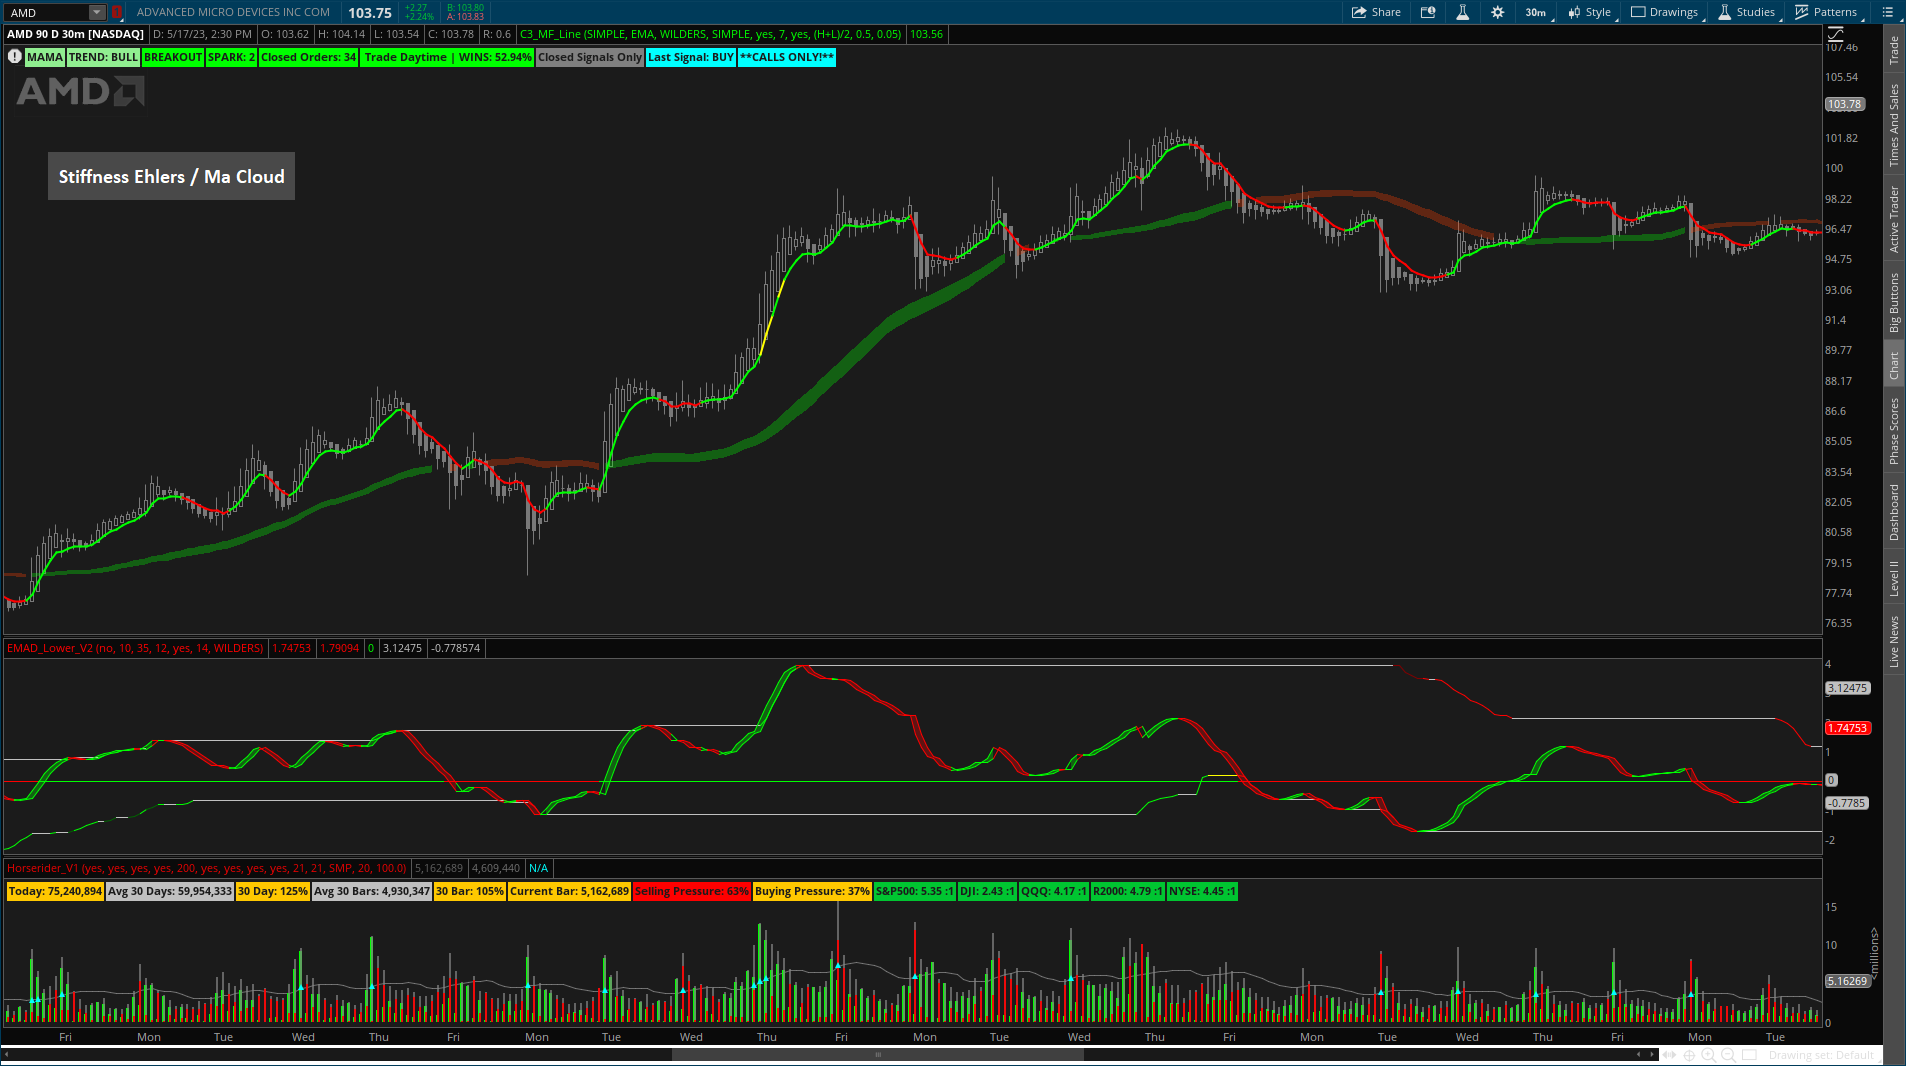Click C3_MF_Line study title
This screenshot has width=1906, height=1066.
tap(711, 34)
